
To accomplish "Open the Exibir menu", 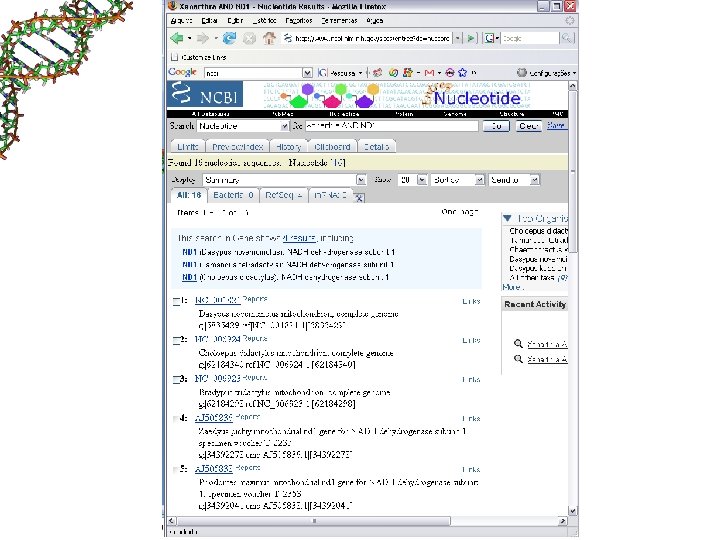I will tap(235, 21).
